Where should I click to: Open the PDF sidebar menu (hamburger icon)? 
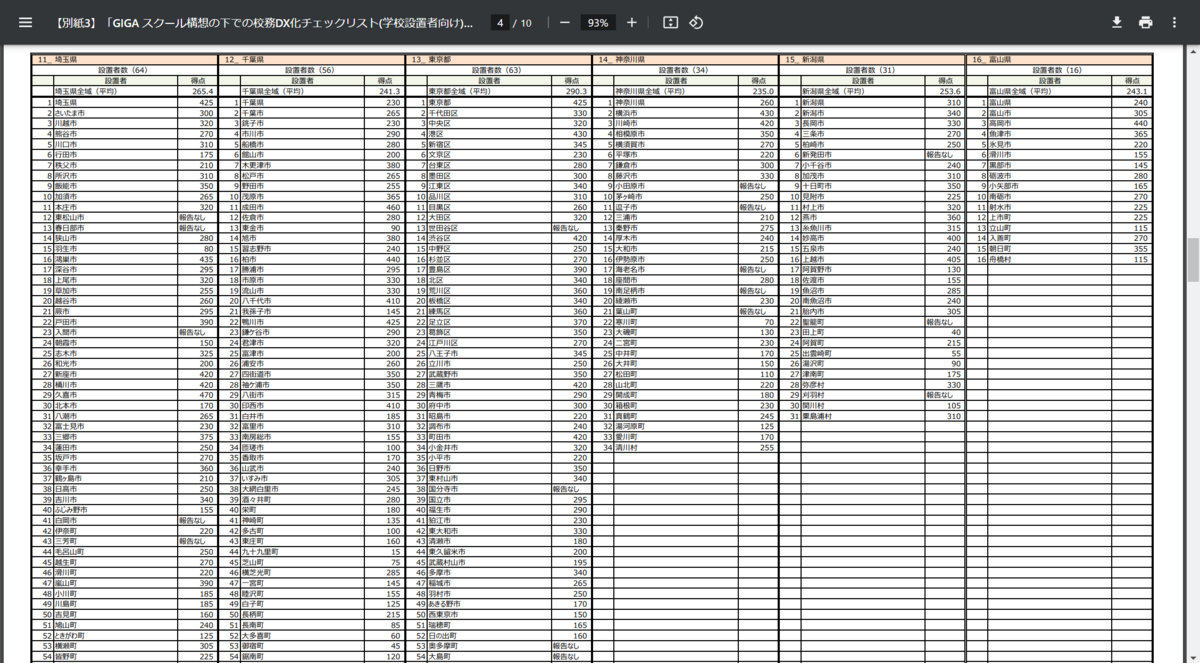pyautogui.click(x=25, y=22)
